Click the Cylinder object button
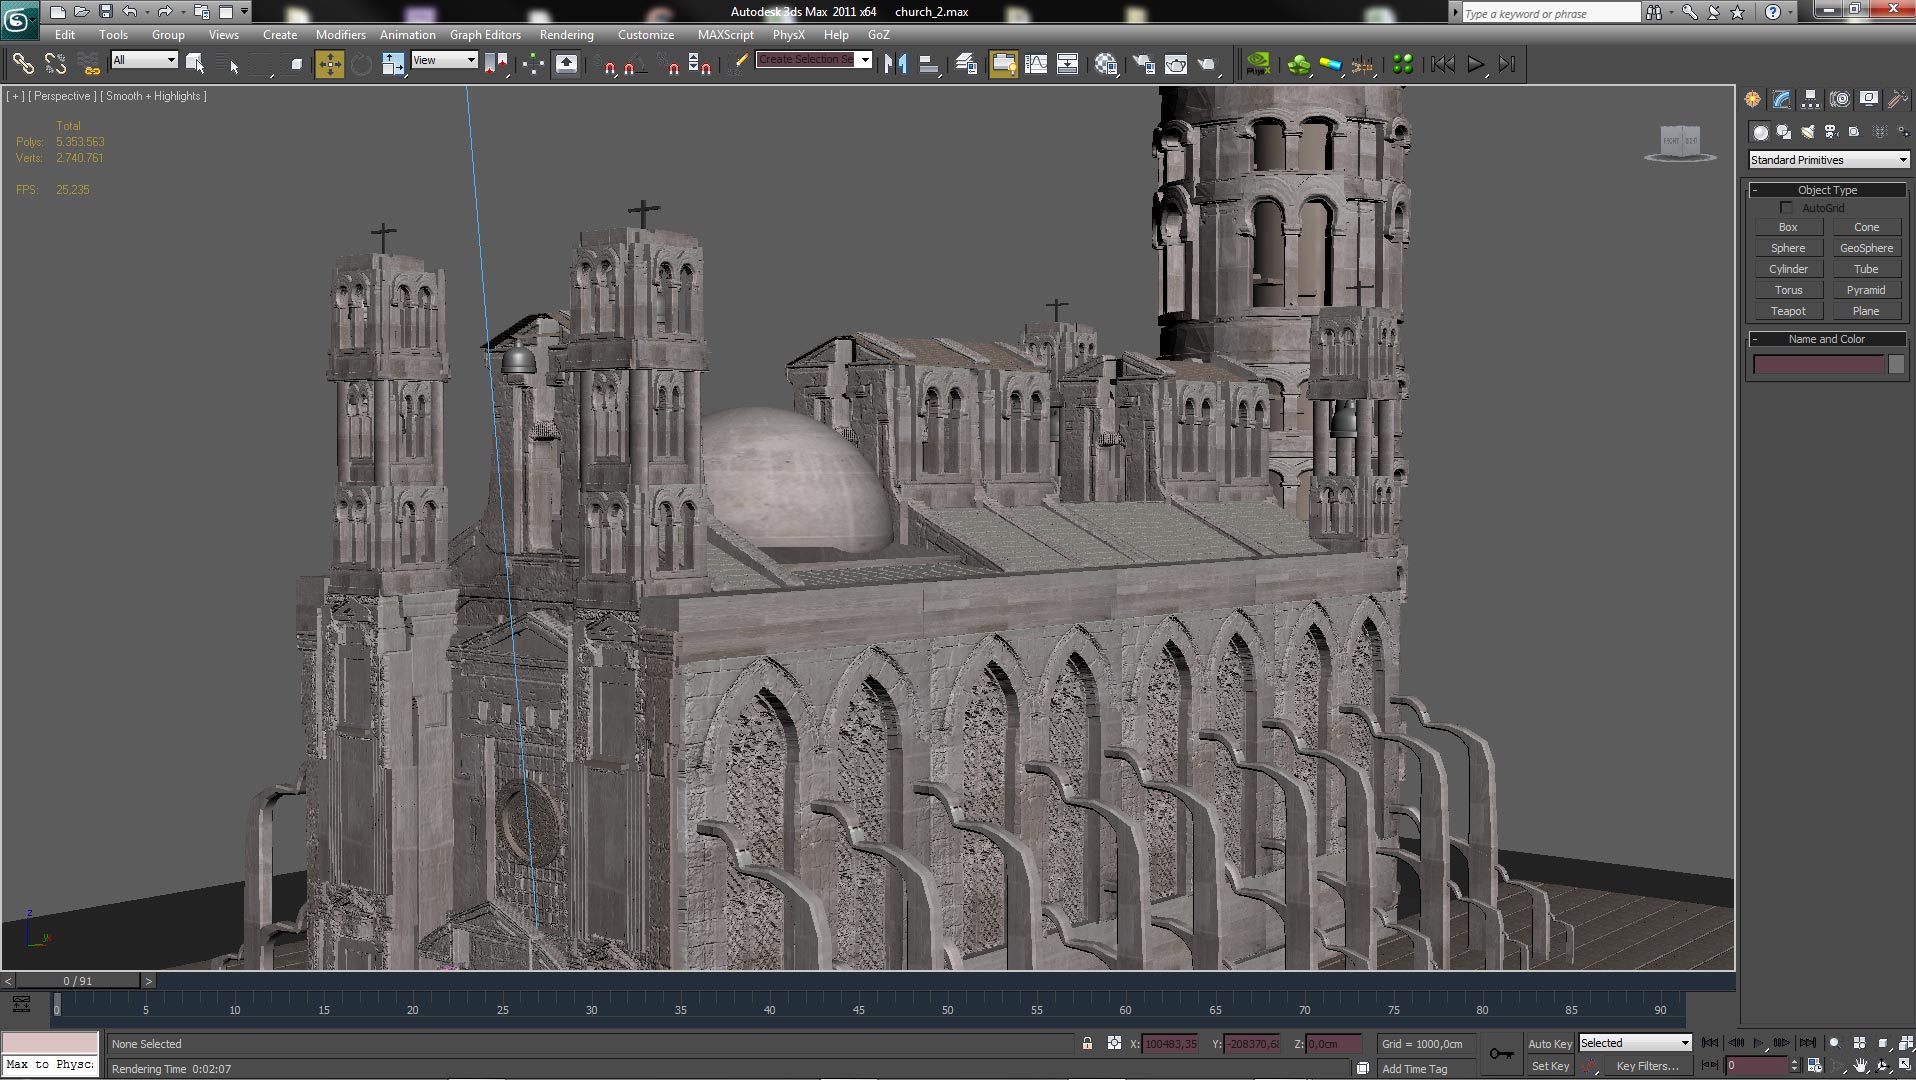 pos(1788,269)
